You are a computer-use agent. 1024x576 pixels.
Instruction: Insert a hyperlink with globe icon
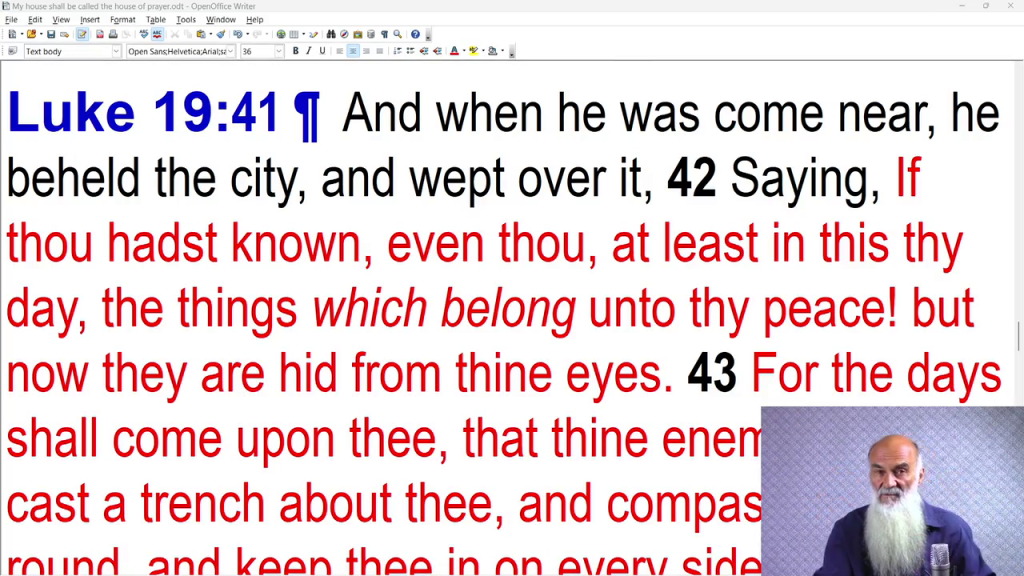tap(281, 34)
